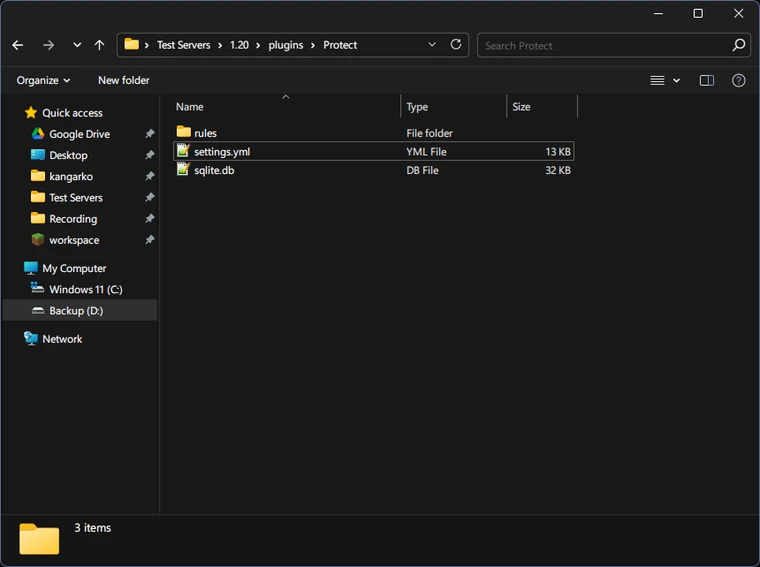Expand breadcrumb chevron after Test Servers
Image resolution: width=760 pixels, height=567 pixels.
tap(220, 46)
